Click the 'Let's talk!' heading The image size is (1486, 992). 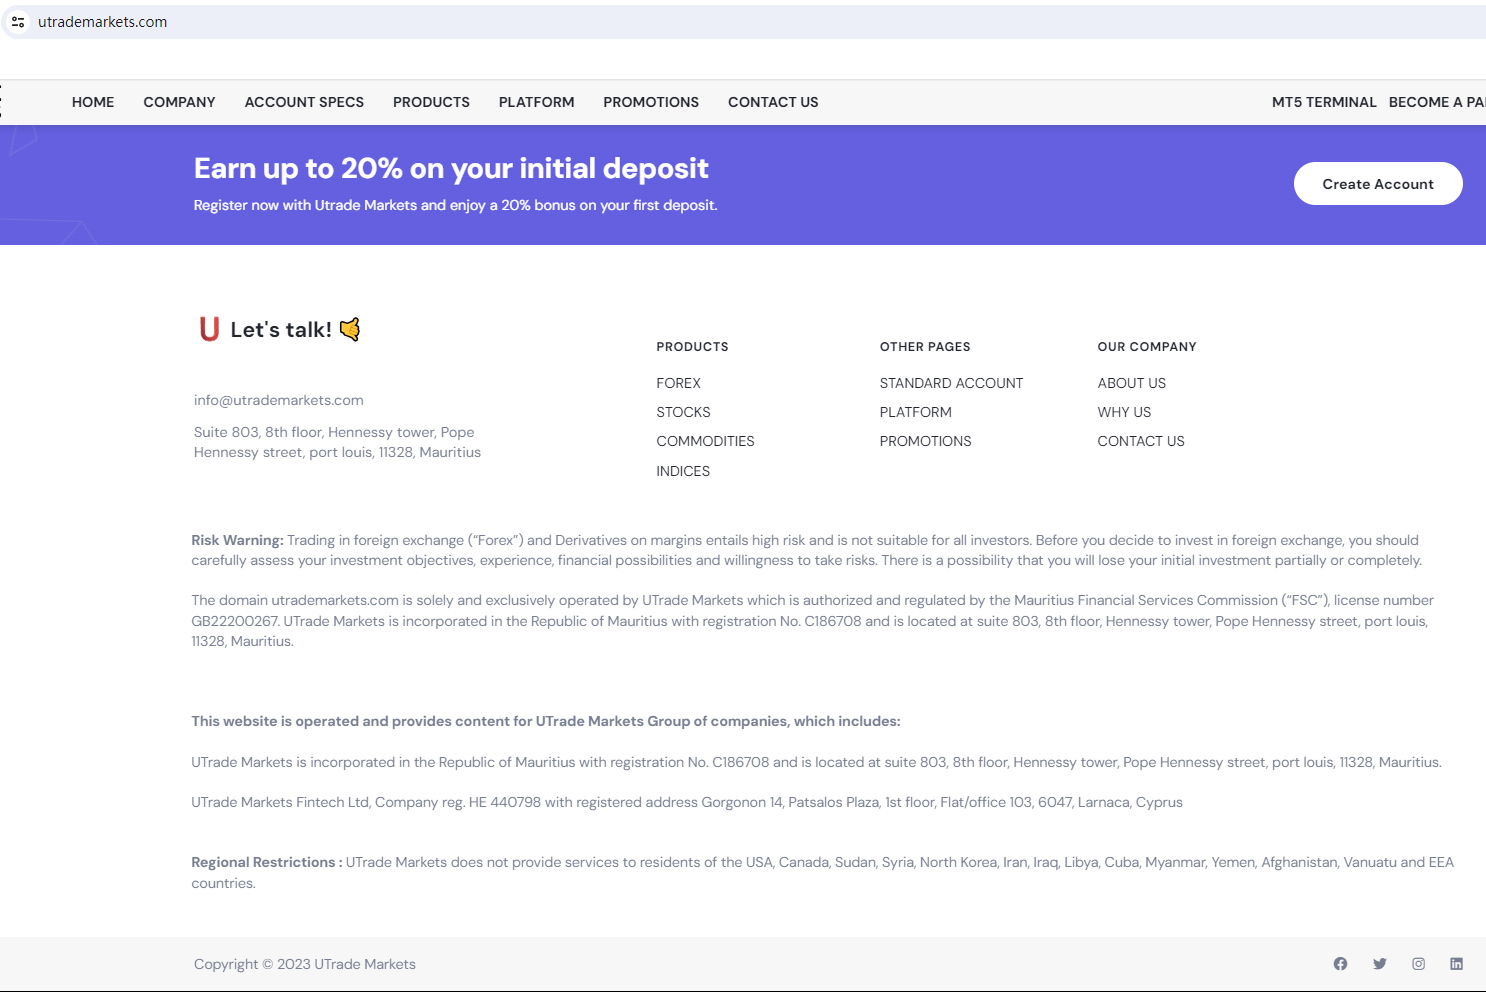point(281,330)
